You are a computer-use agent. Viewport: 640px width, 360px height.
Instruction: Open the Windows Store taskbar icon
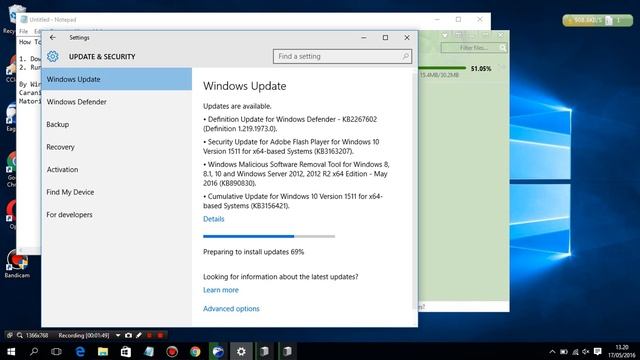point(126,351)
